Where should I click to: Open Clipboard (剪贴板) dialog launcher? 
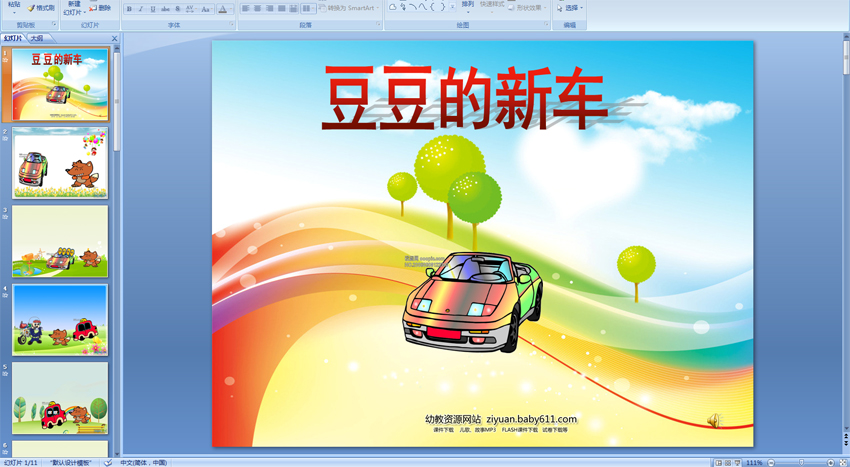[x=54, y=24]
